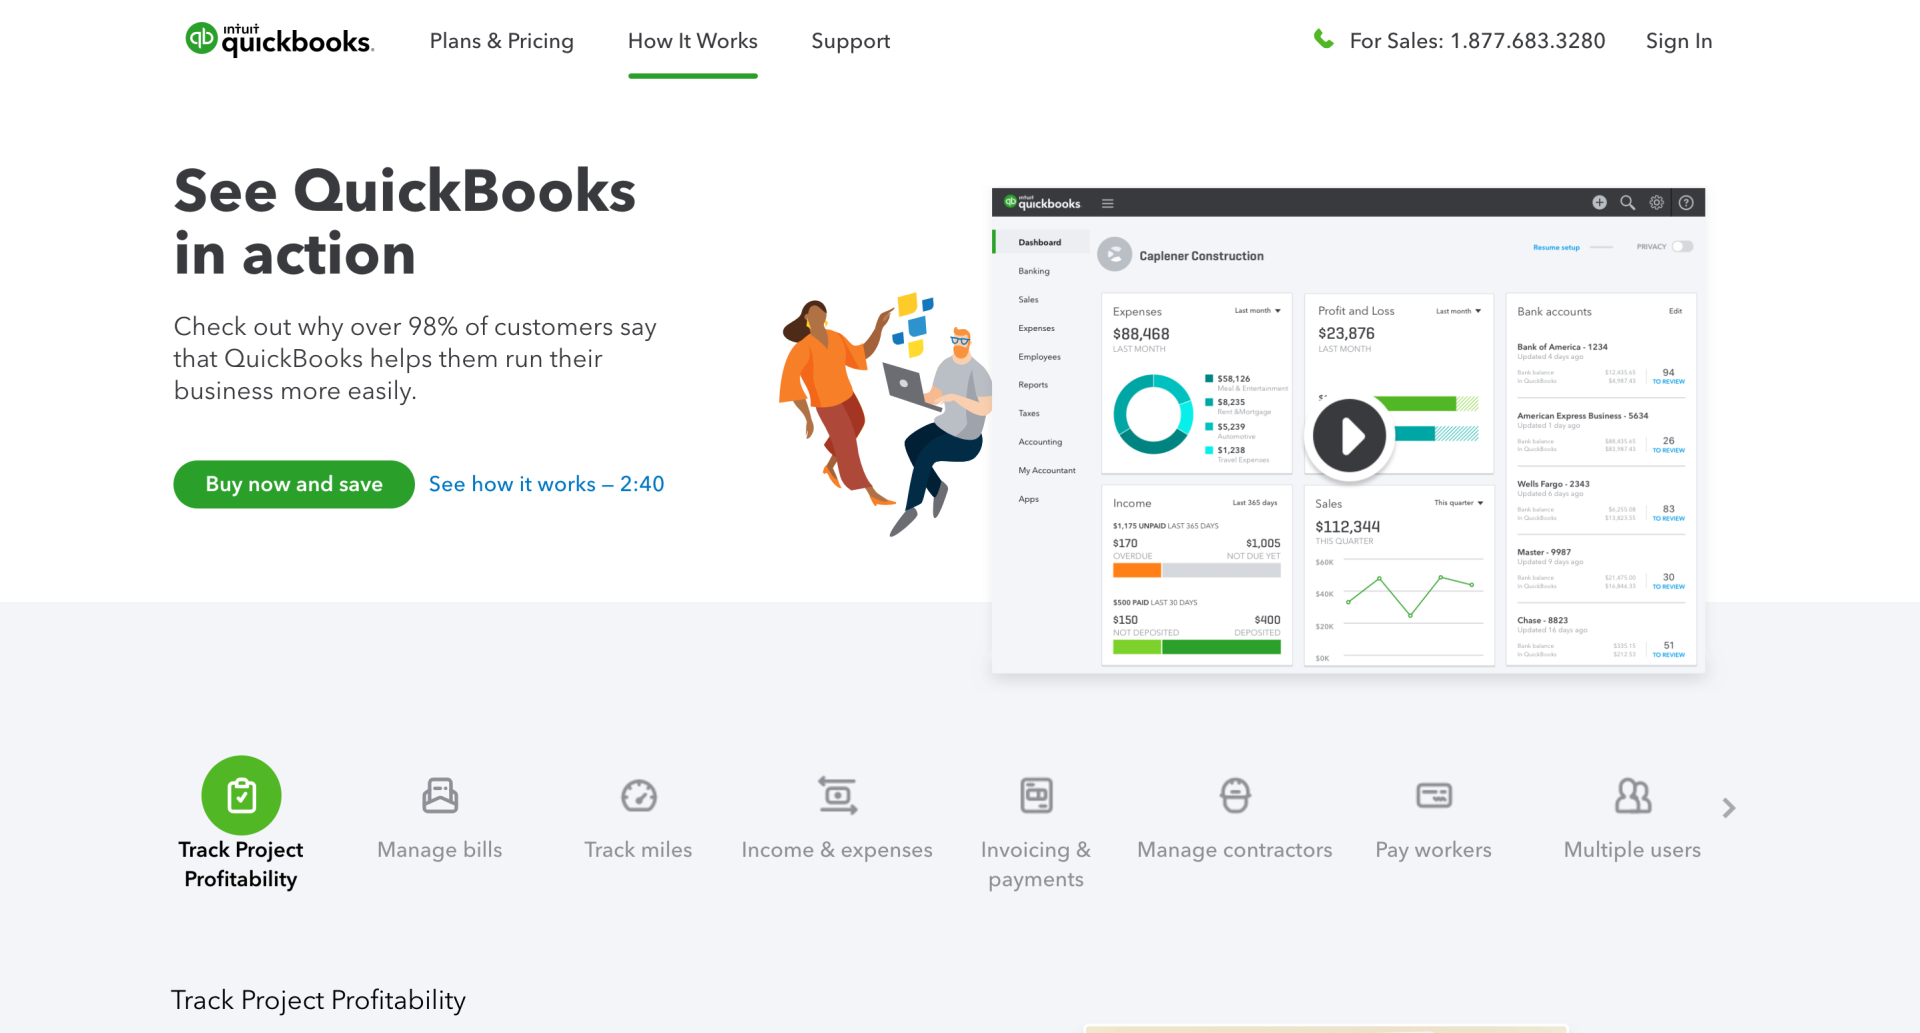Screen dimensions: 1920x1033
Task: Click the Intuit QuickBooks logo
Action: coord(279,39)
